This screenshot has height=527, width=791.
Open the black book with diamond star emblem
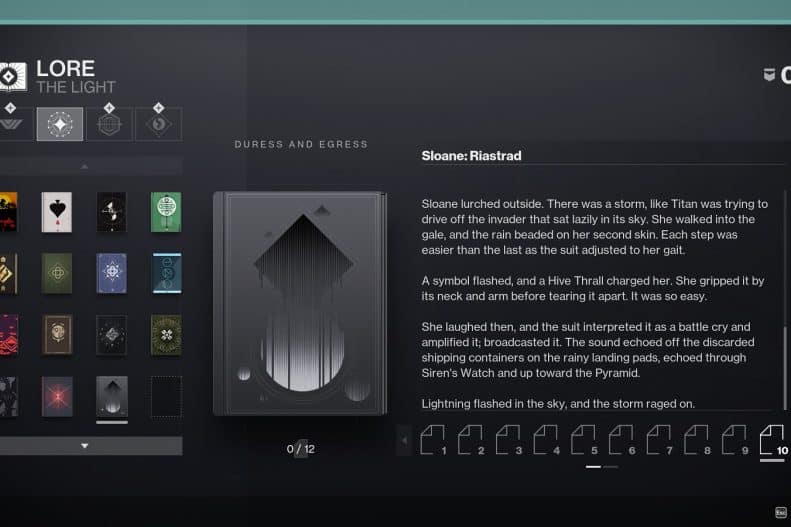click(x=111, y=335)
